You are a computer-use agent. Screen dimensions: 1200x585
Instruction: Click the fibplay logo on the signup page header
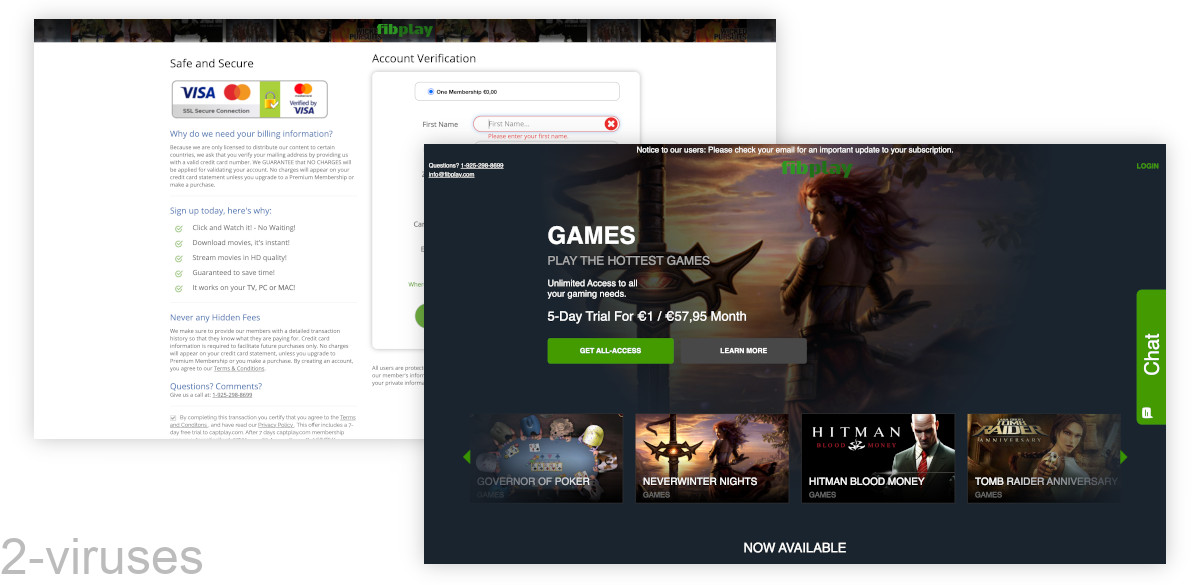405,30
